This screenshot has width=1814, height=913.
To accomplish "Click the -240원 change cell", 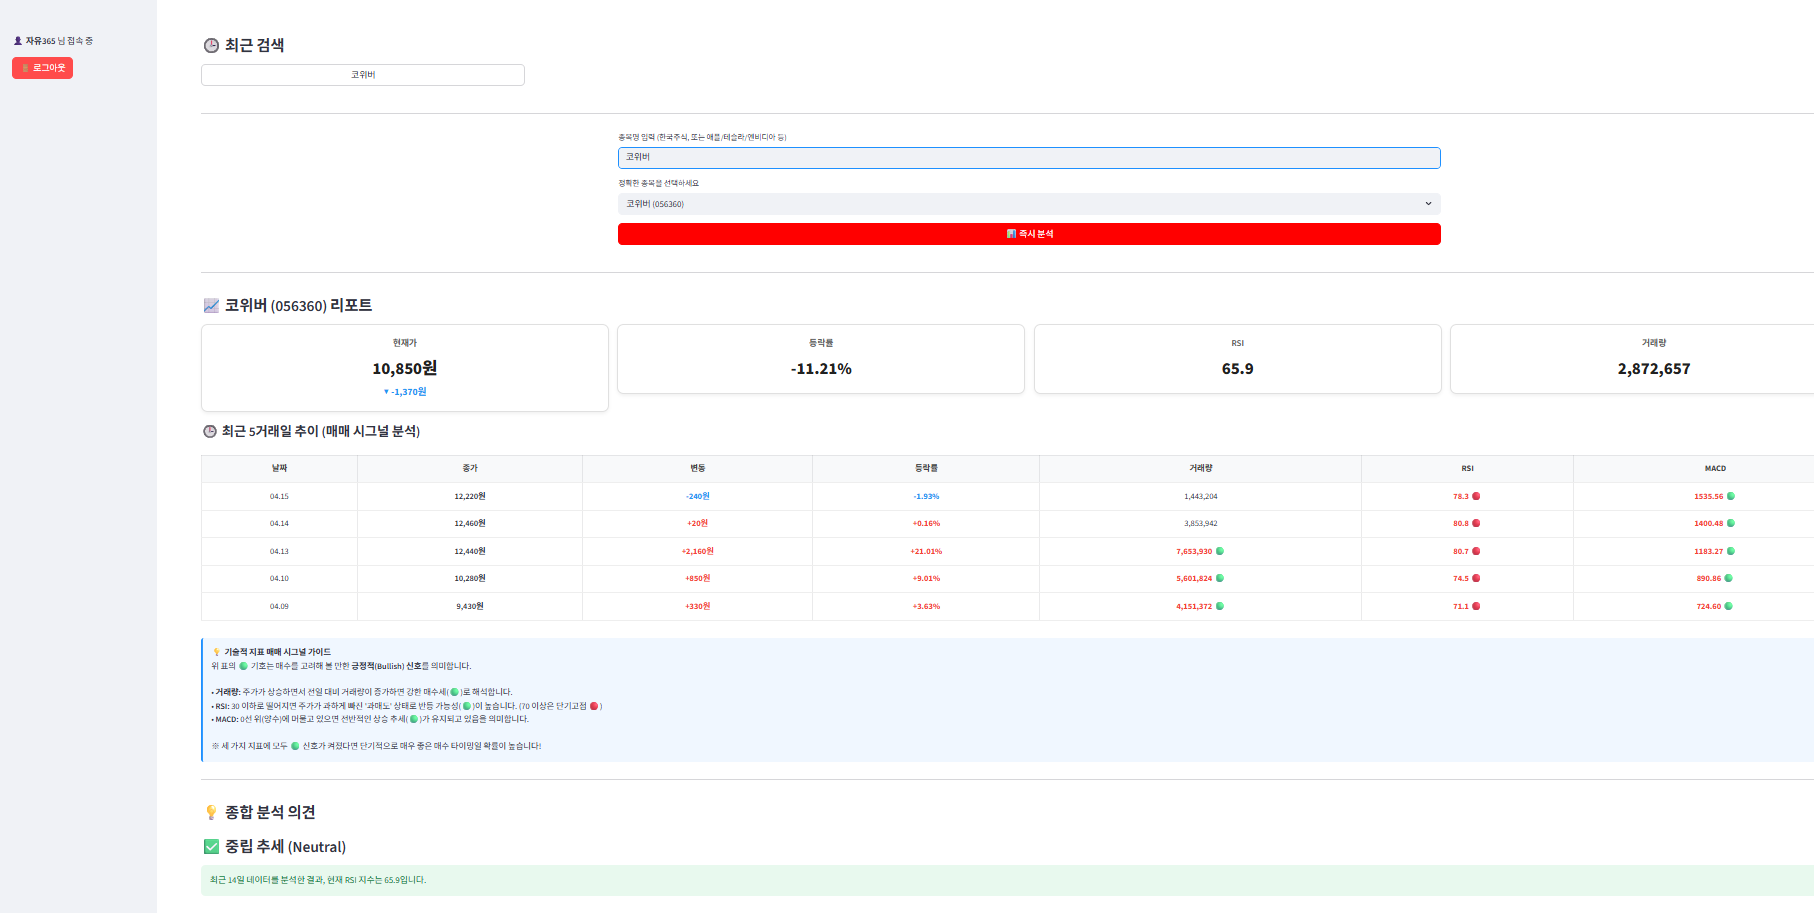I will (x=698, y=496).
